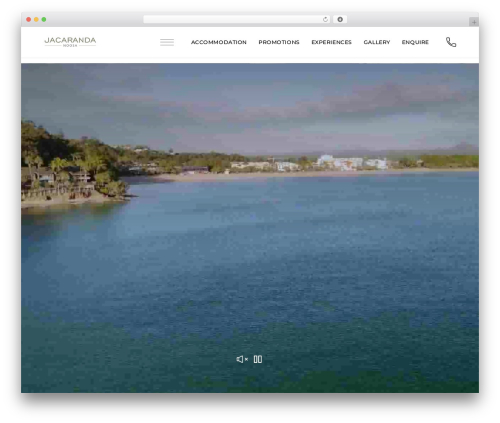
Task: Click the phone call icon
Action: click(451, 42)
